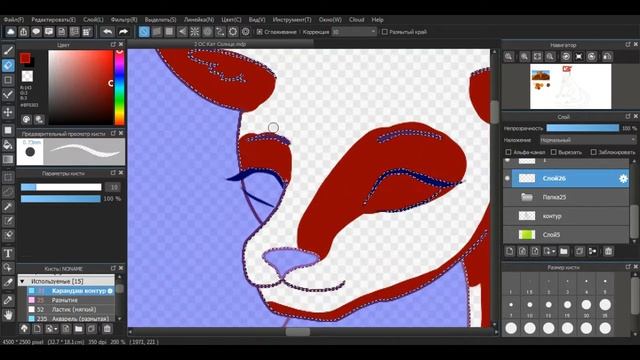Select the контур layer

click(x=567, y=216)
